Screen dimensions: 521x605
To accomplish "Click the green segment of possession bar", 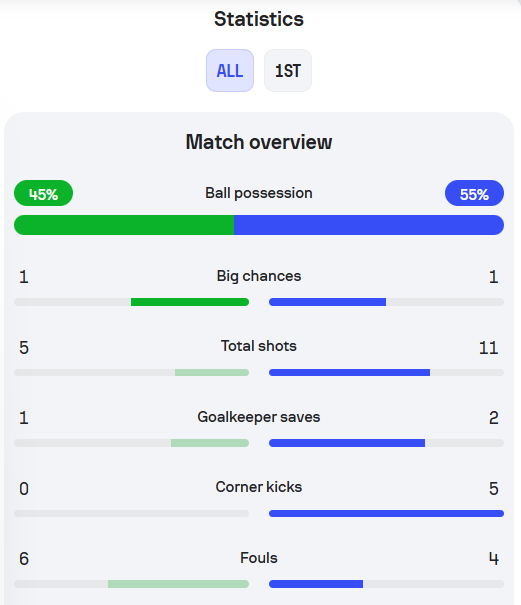I will tap(124, 225).
